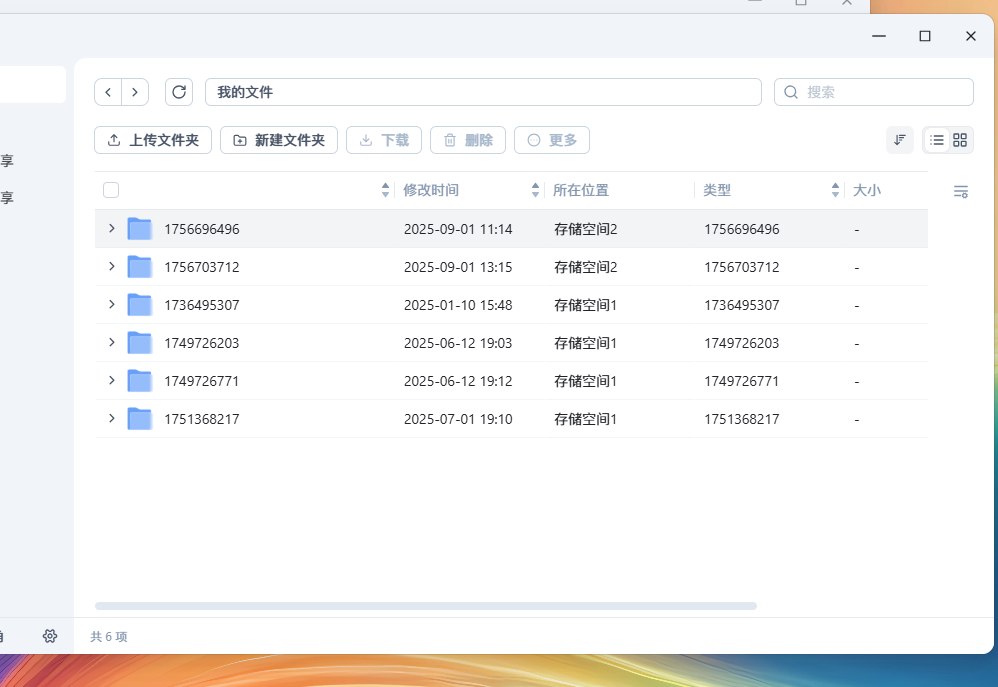Click 下载 button
Viewport: 998px width, 687px height.
pyautogui.click(x=384, y=140)
